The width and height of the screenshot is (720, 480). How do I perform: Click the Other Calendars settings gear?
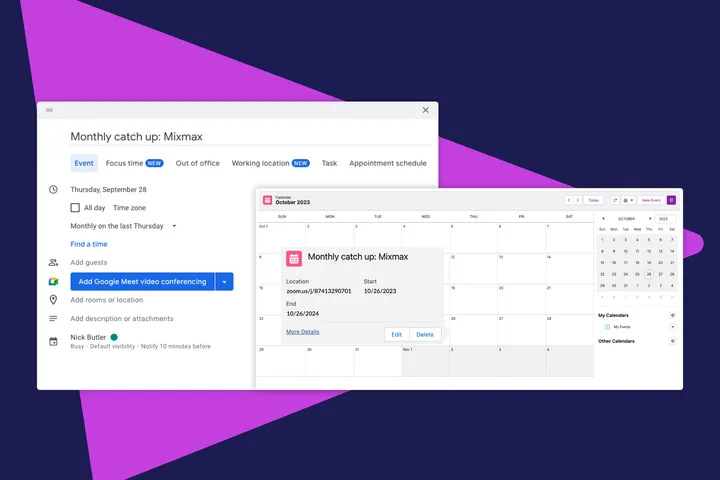pyautogui.click(x=672, y=341)
